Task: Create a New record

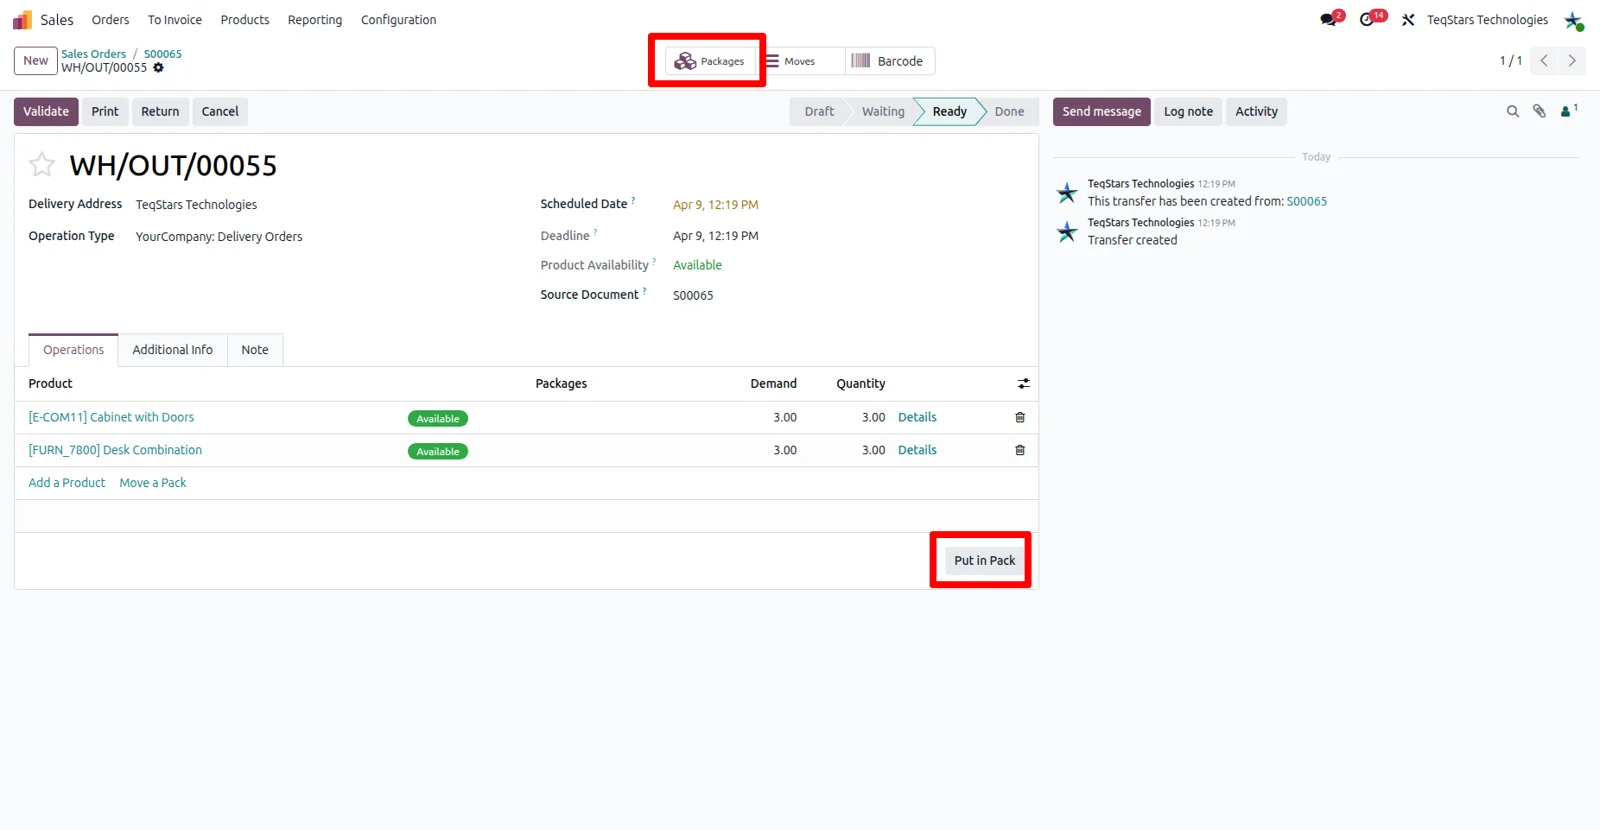Action: pos(36,61)
